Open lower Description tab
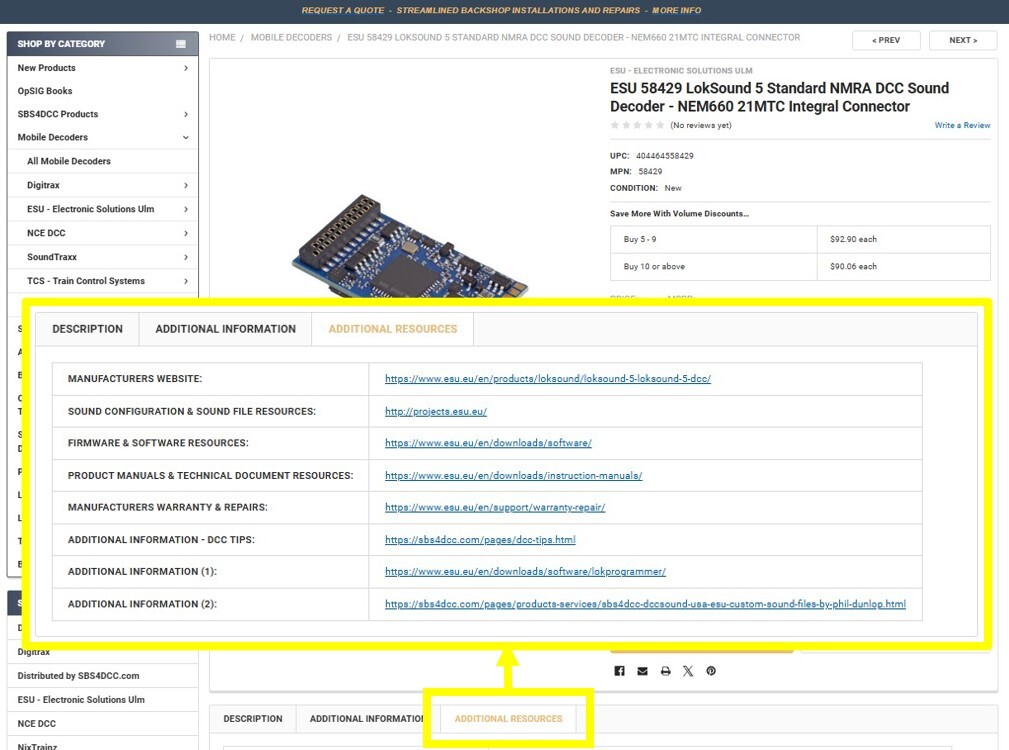This screenshot has width=1009, height=750. pyautogui.click(x=253, y=718)
